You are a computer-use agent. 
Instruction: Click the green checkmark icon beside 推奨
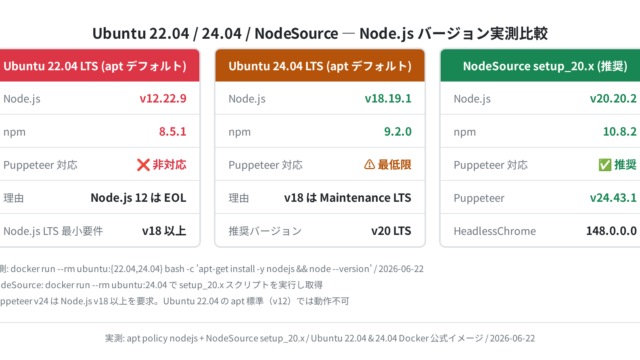click(x=605, y=165)
